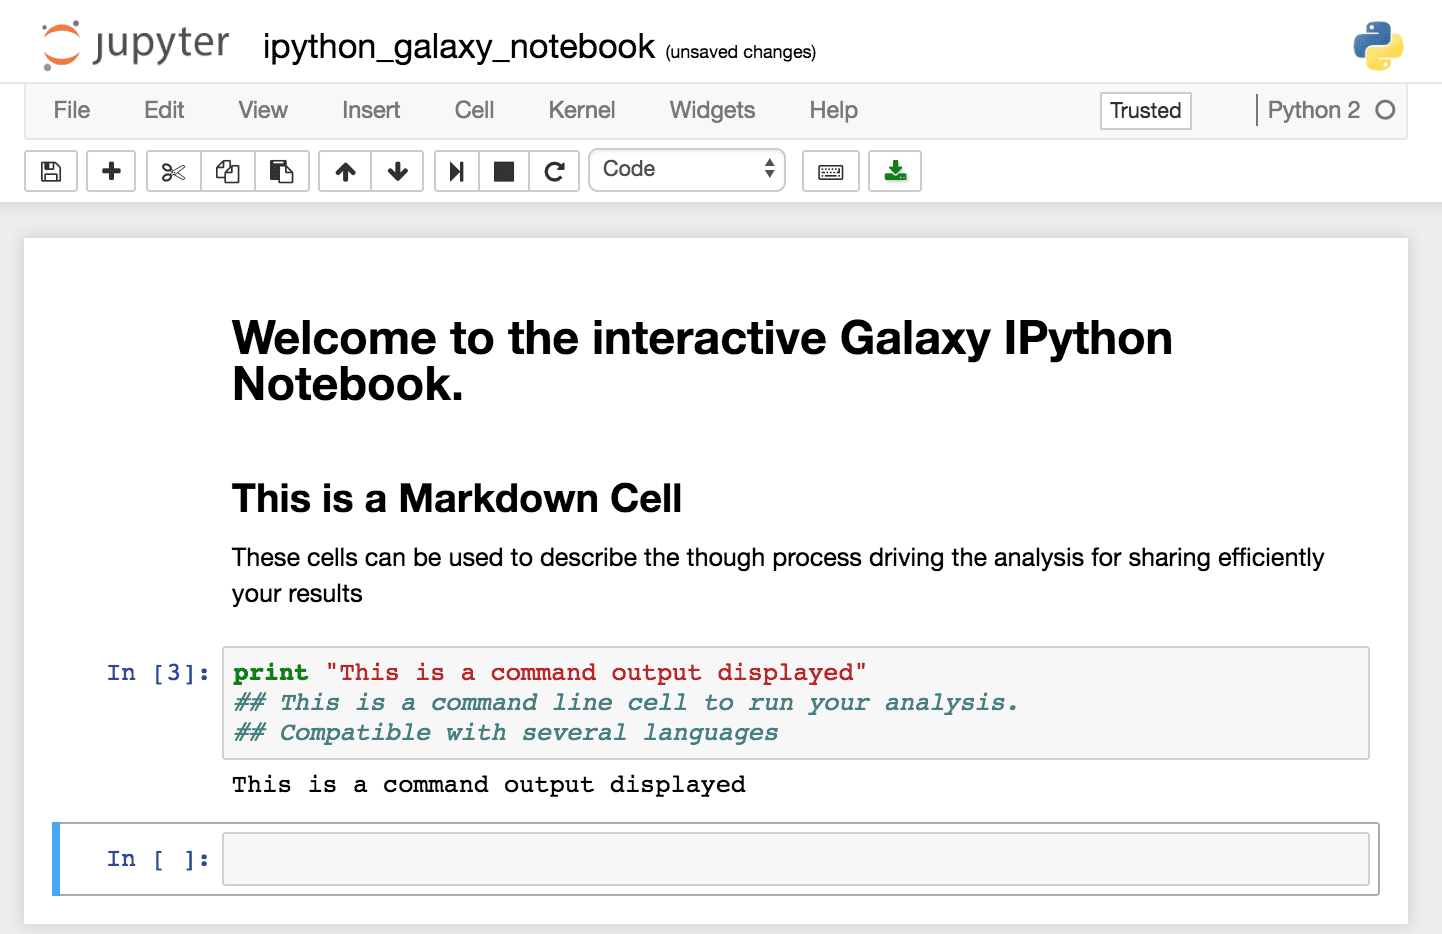This screenshot has height=934, width=1442.
Task: Insert a new cell with the plus icon
Action: coord(110,170)
